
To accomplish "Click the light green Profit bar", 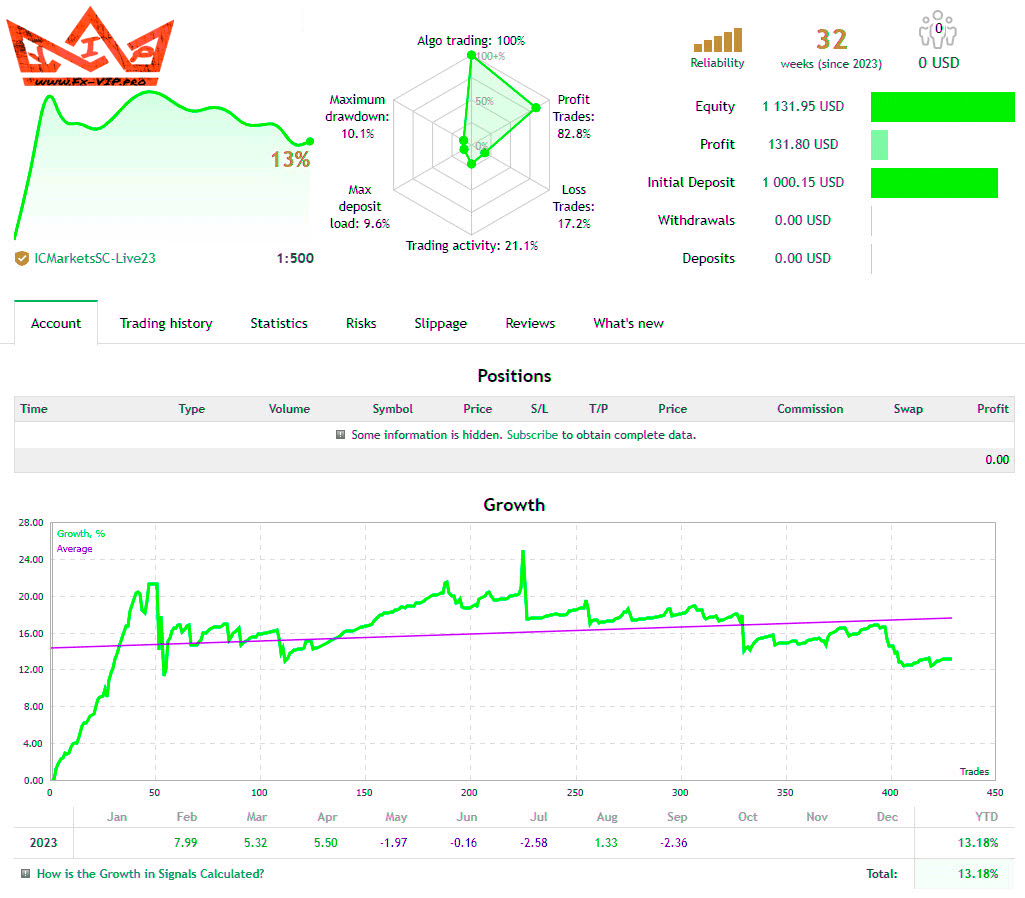I will [879, 145].
